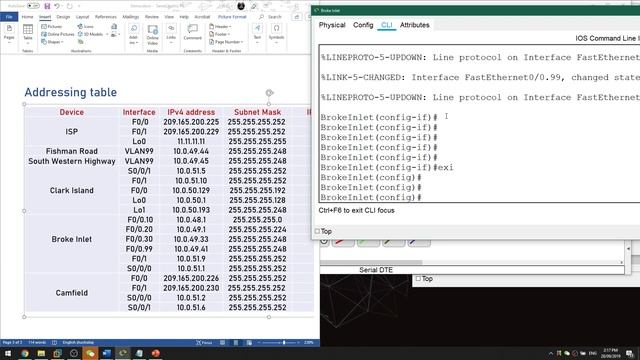Viewport: 640px width, 360px height.
Task: Open PowerPoint from the taskbar
Action: click(x=156, y=353)
